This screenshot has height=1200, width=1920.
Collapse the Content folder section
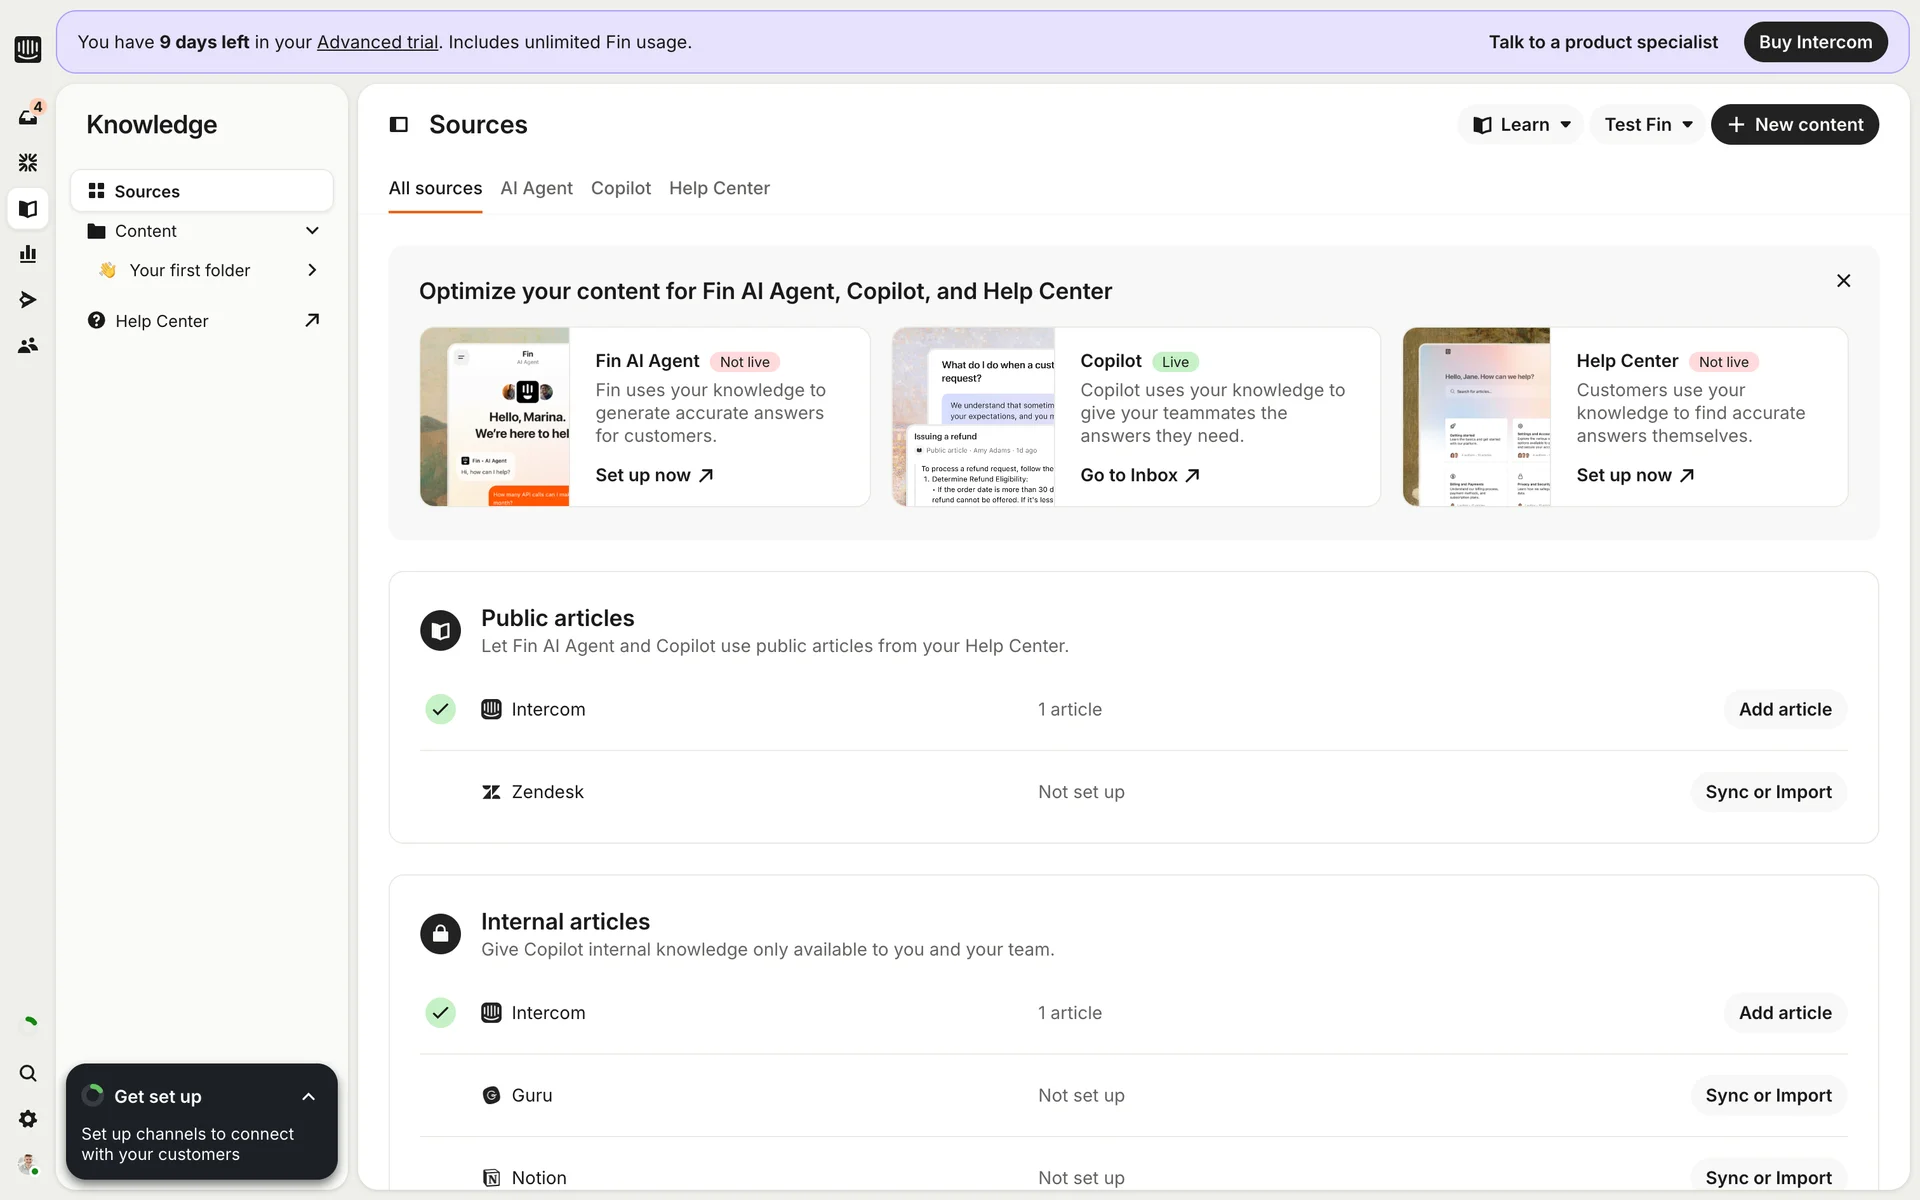312,231
